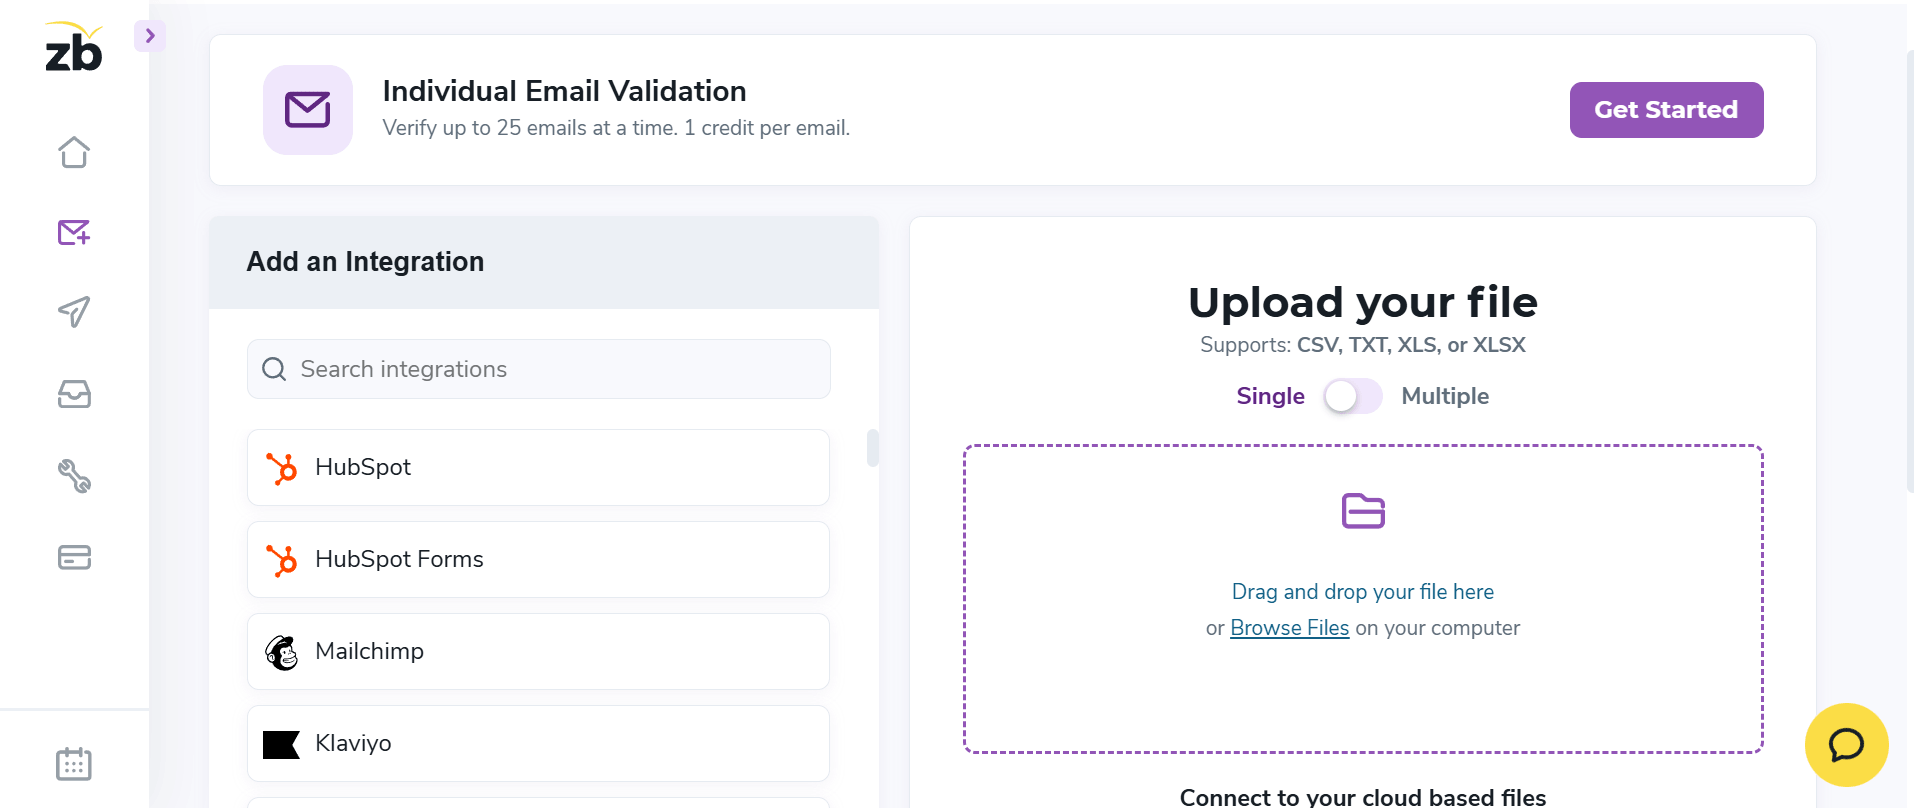Click the Browse Files link
The height and width of the screenshot is (808, 1914).
1289,628
